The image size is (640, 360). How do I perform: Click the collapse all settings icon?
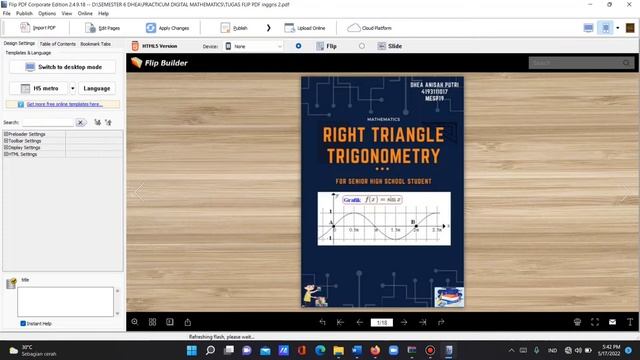coord(108,122)
